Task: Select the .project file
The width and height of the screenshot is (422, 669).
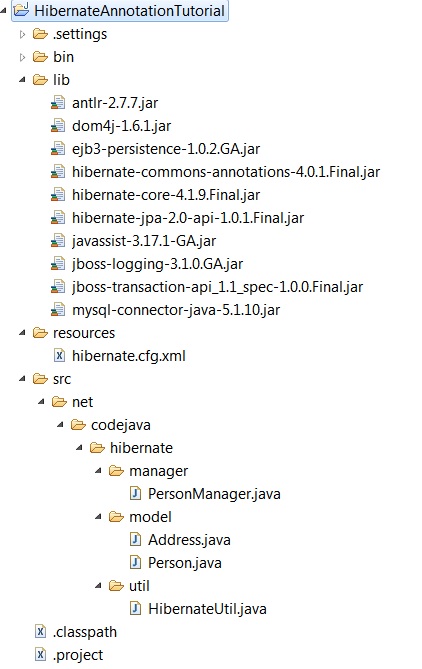Action: (78, 655)
